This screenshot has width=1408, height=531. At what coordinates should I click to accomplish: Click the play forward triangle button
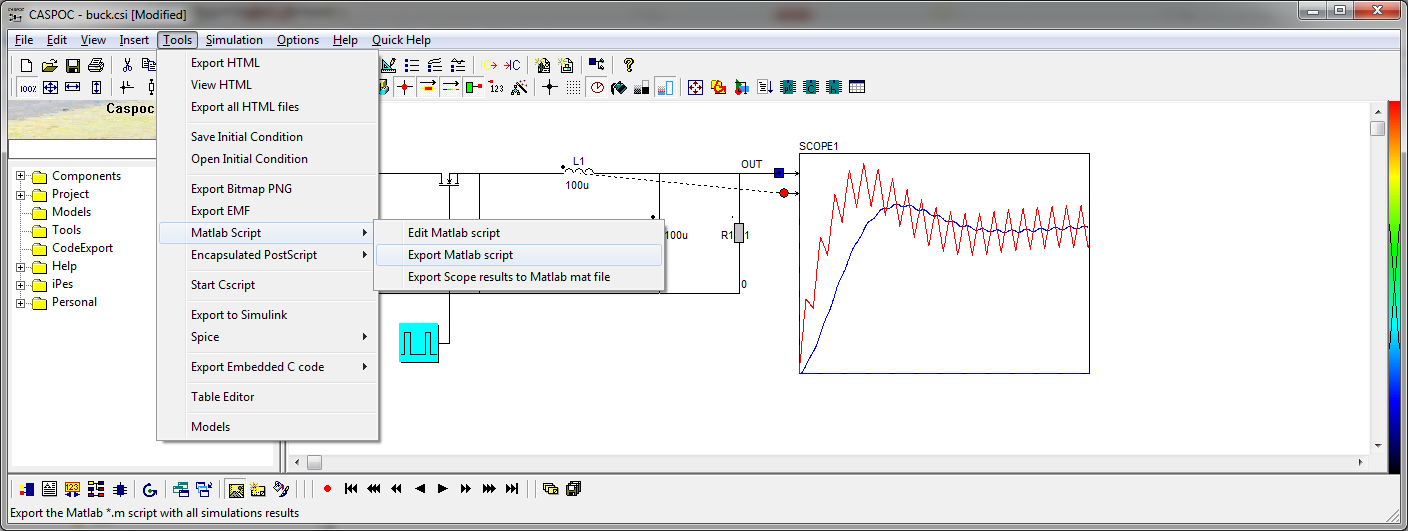pyautogui.click(x=442, y=490)
